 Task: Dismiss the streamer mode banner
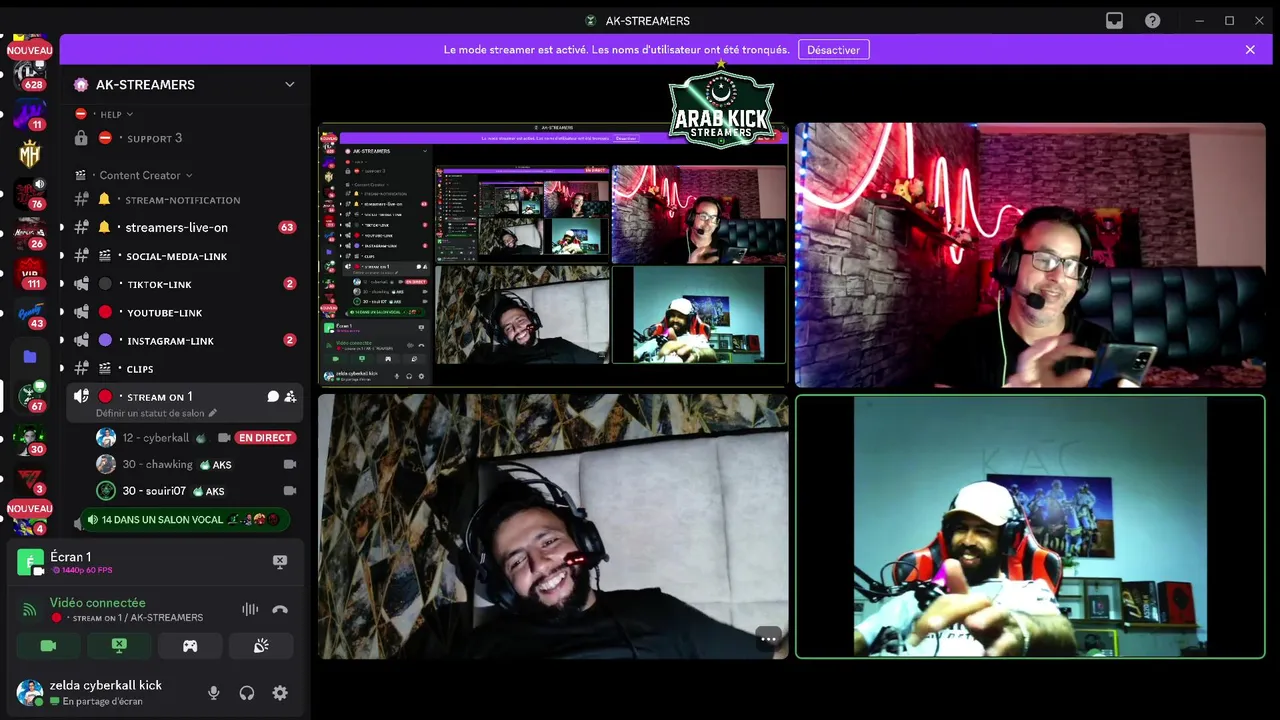(x=1250, y=49)
